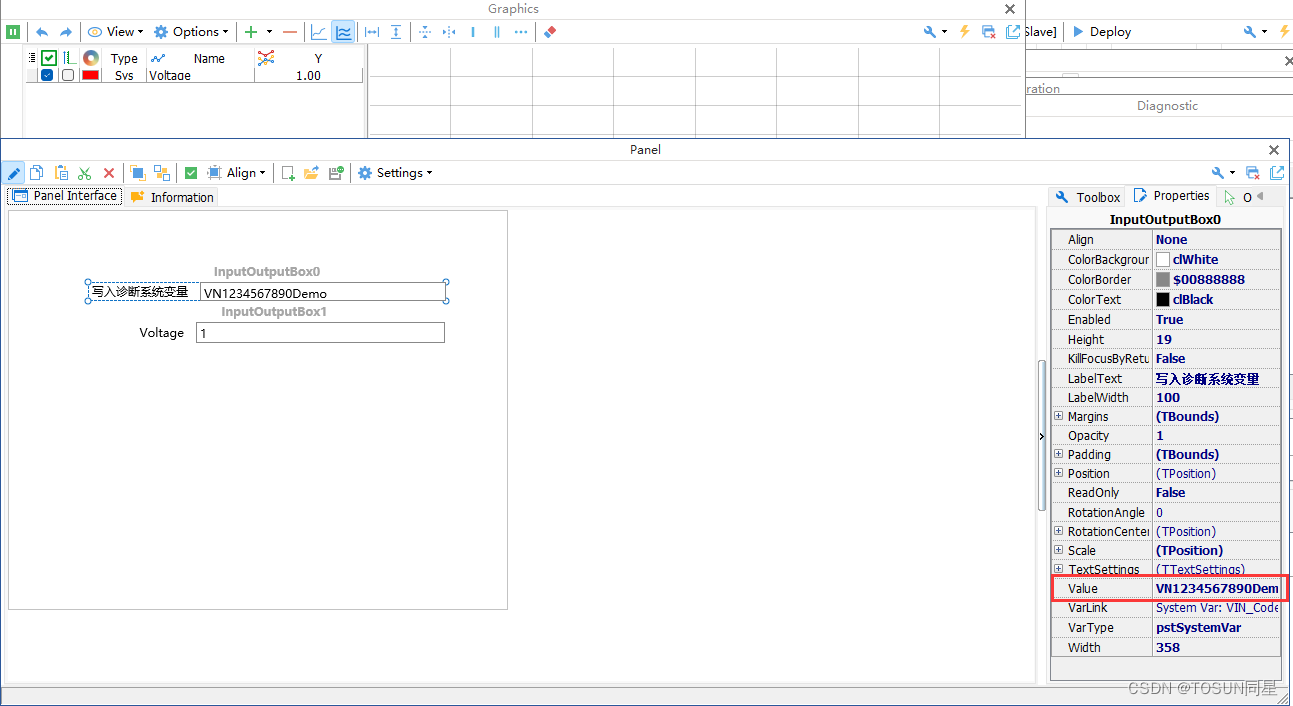Click the Y value 1.00 cell
Viewport: 1293px width, 706px height.
coord(308,75)
